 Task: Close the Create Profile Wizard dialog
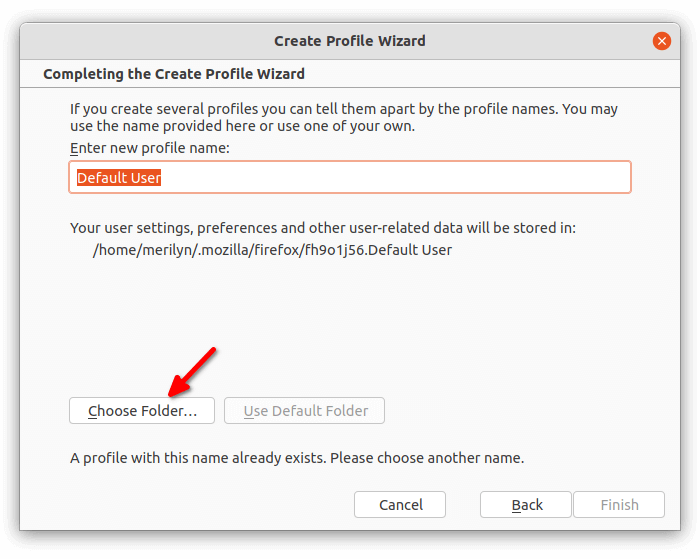pyautogui.click(x=661, y=41)
